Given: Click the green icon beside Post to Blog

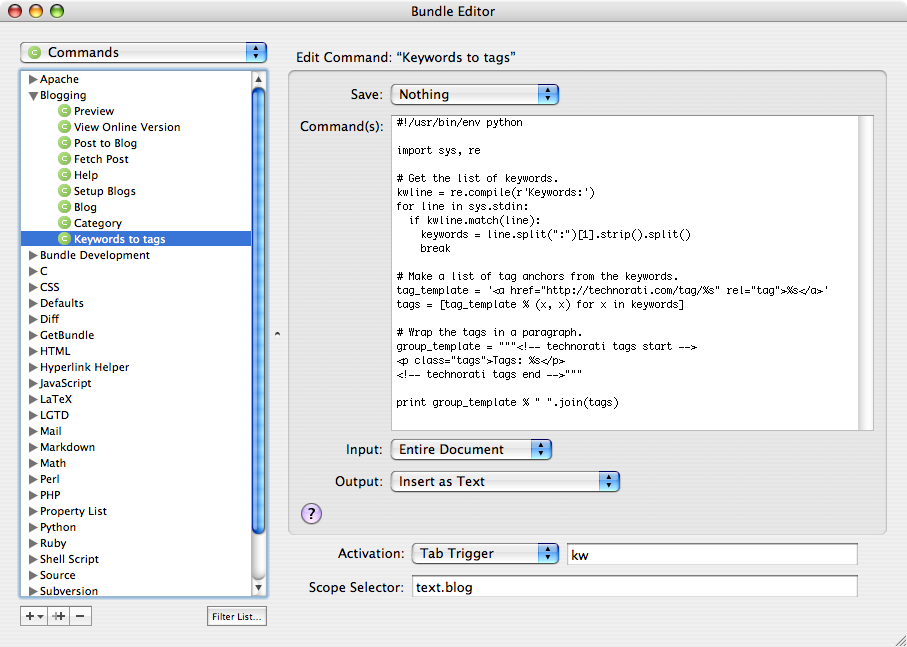Looking at the screenshot, I should point(64,143).
